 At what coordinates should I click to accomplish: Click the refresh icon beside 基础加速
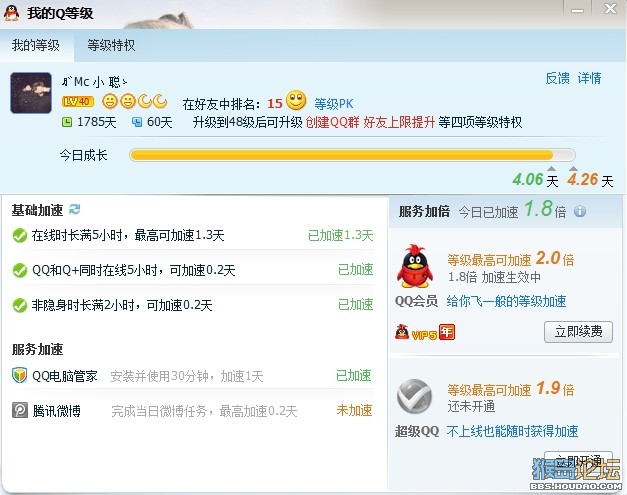point(74,209)
